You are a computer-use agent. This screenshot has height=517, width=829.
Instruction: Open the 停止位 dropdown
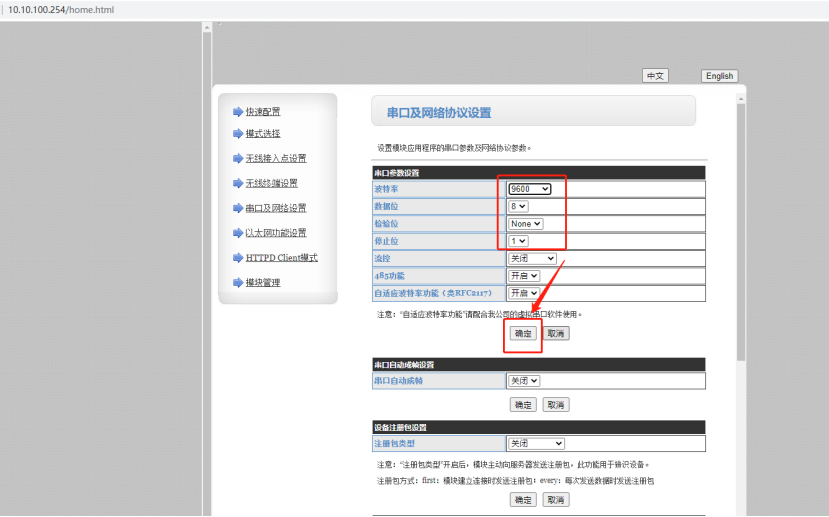518,241
